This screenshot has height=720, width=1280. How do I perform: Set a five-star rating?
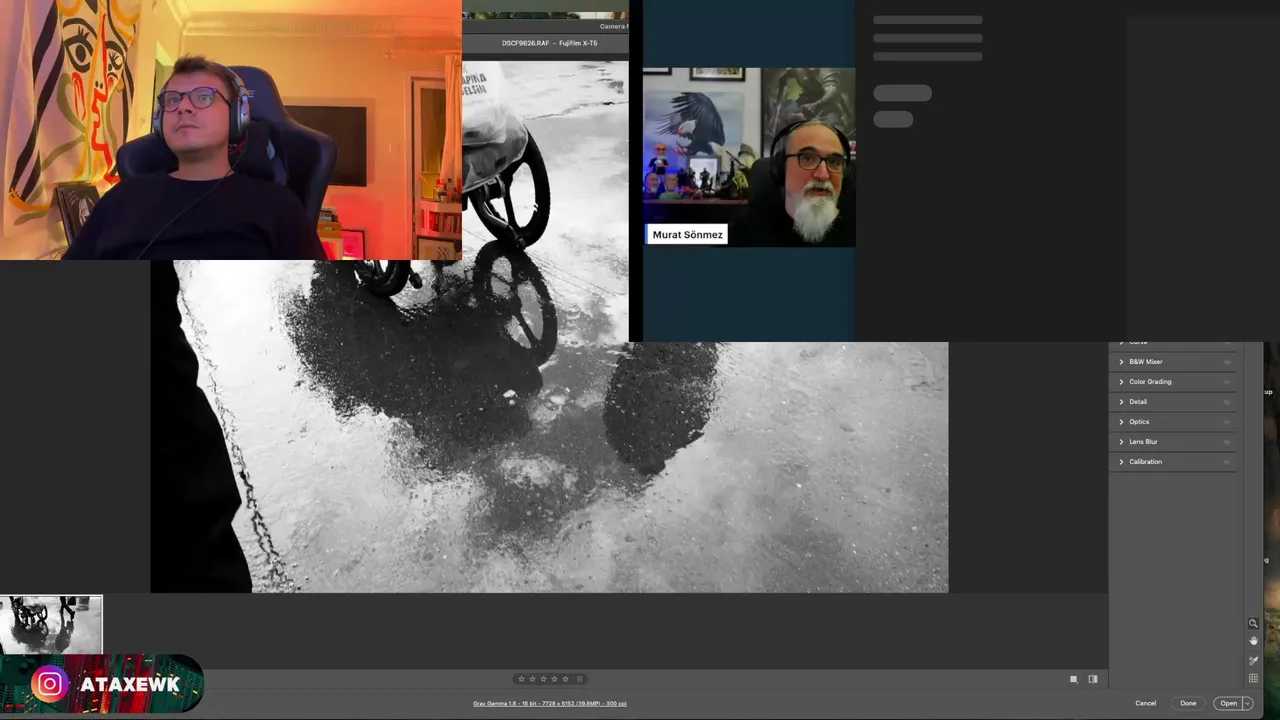point(565,679)
